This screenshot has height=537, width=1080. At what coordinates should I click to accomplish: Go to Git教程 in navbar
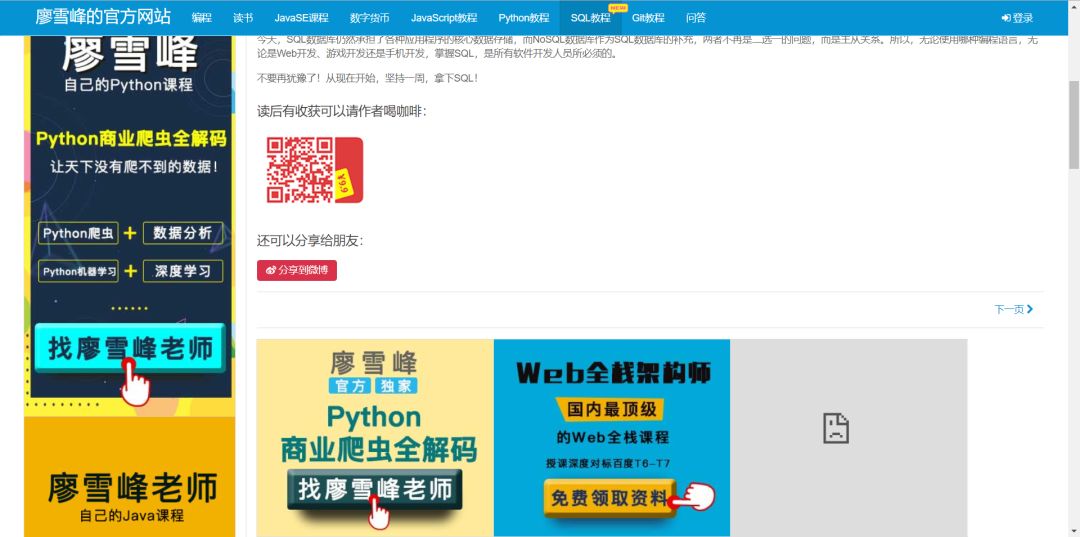tap(648, 18)
